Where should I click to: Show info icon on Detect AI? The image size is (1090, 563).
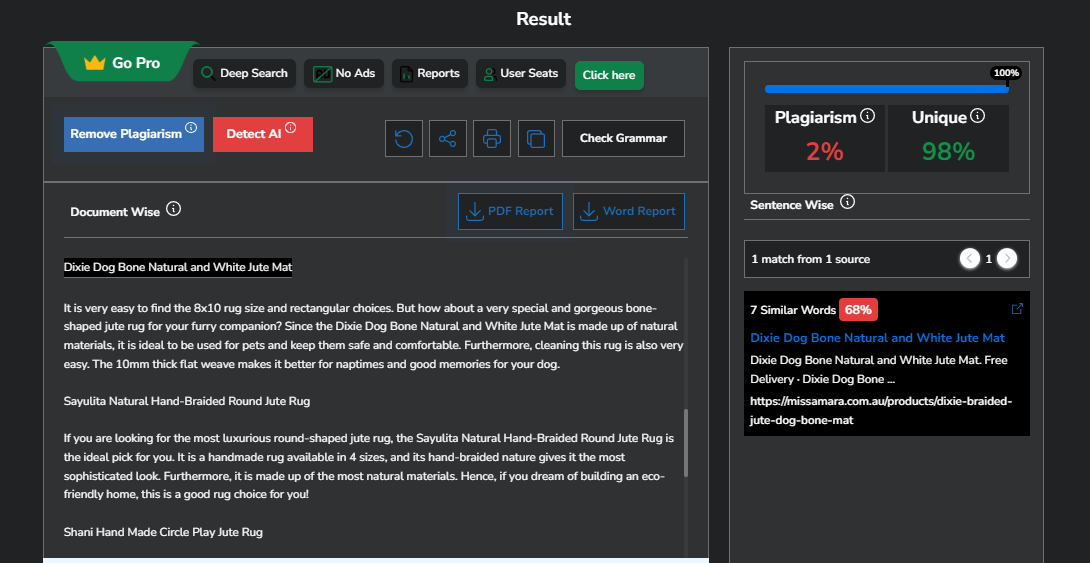(x=291, y=128)
